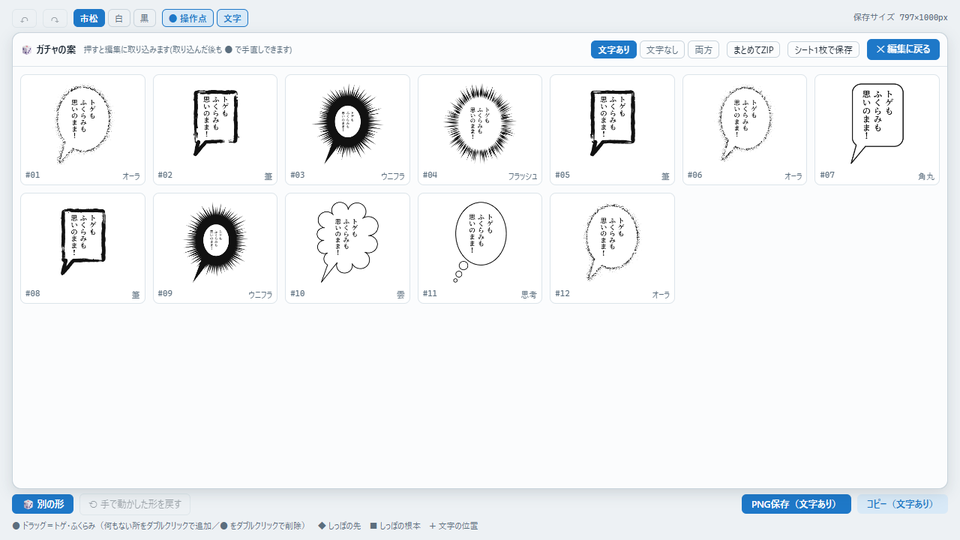Screen dimensions: 960x540
Task: Select the 白 white background option
Action: (119, 18)
